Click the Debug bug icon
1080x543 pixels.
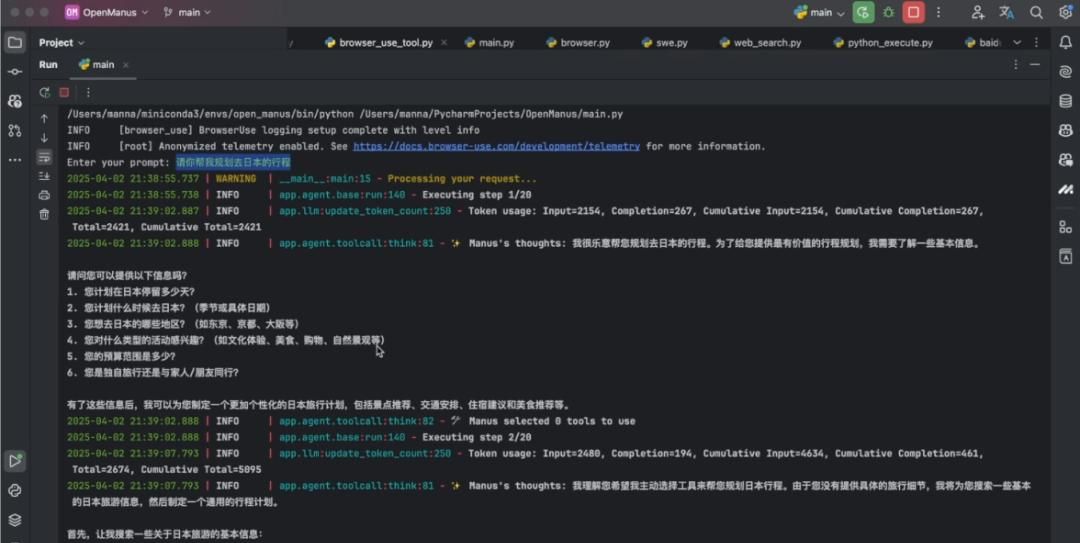[x=888, y=12]
